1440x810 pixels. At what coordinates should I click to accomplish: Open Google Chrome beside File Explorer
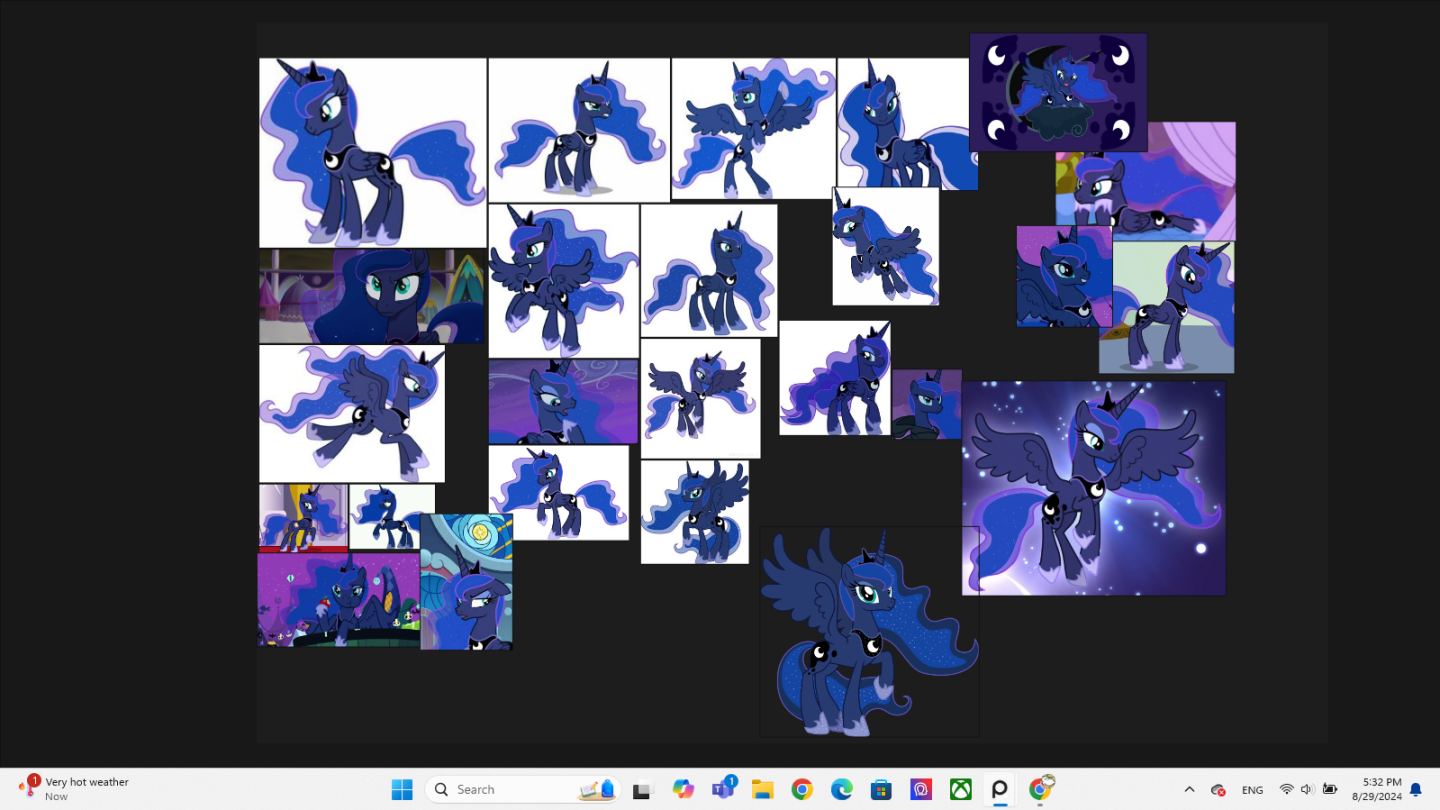(x=802, y=789)
